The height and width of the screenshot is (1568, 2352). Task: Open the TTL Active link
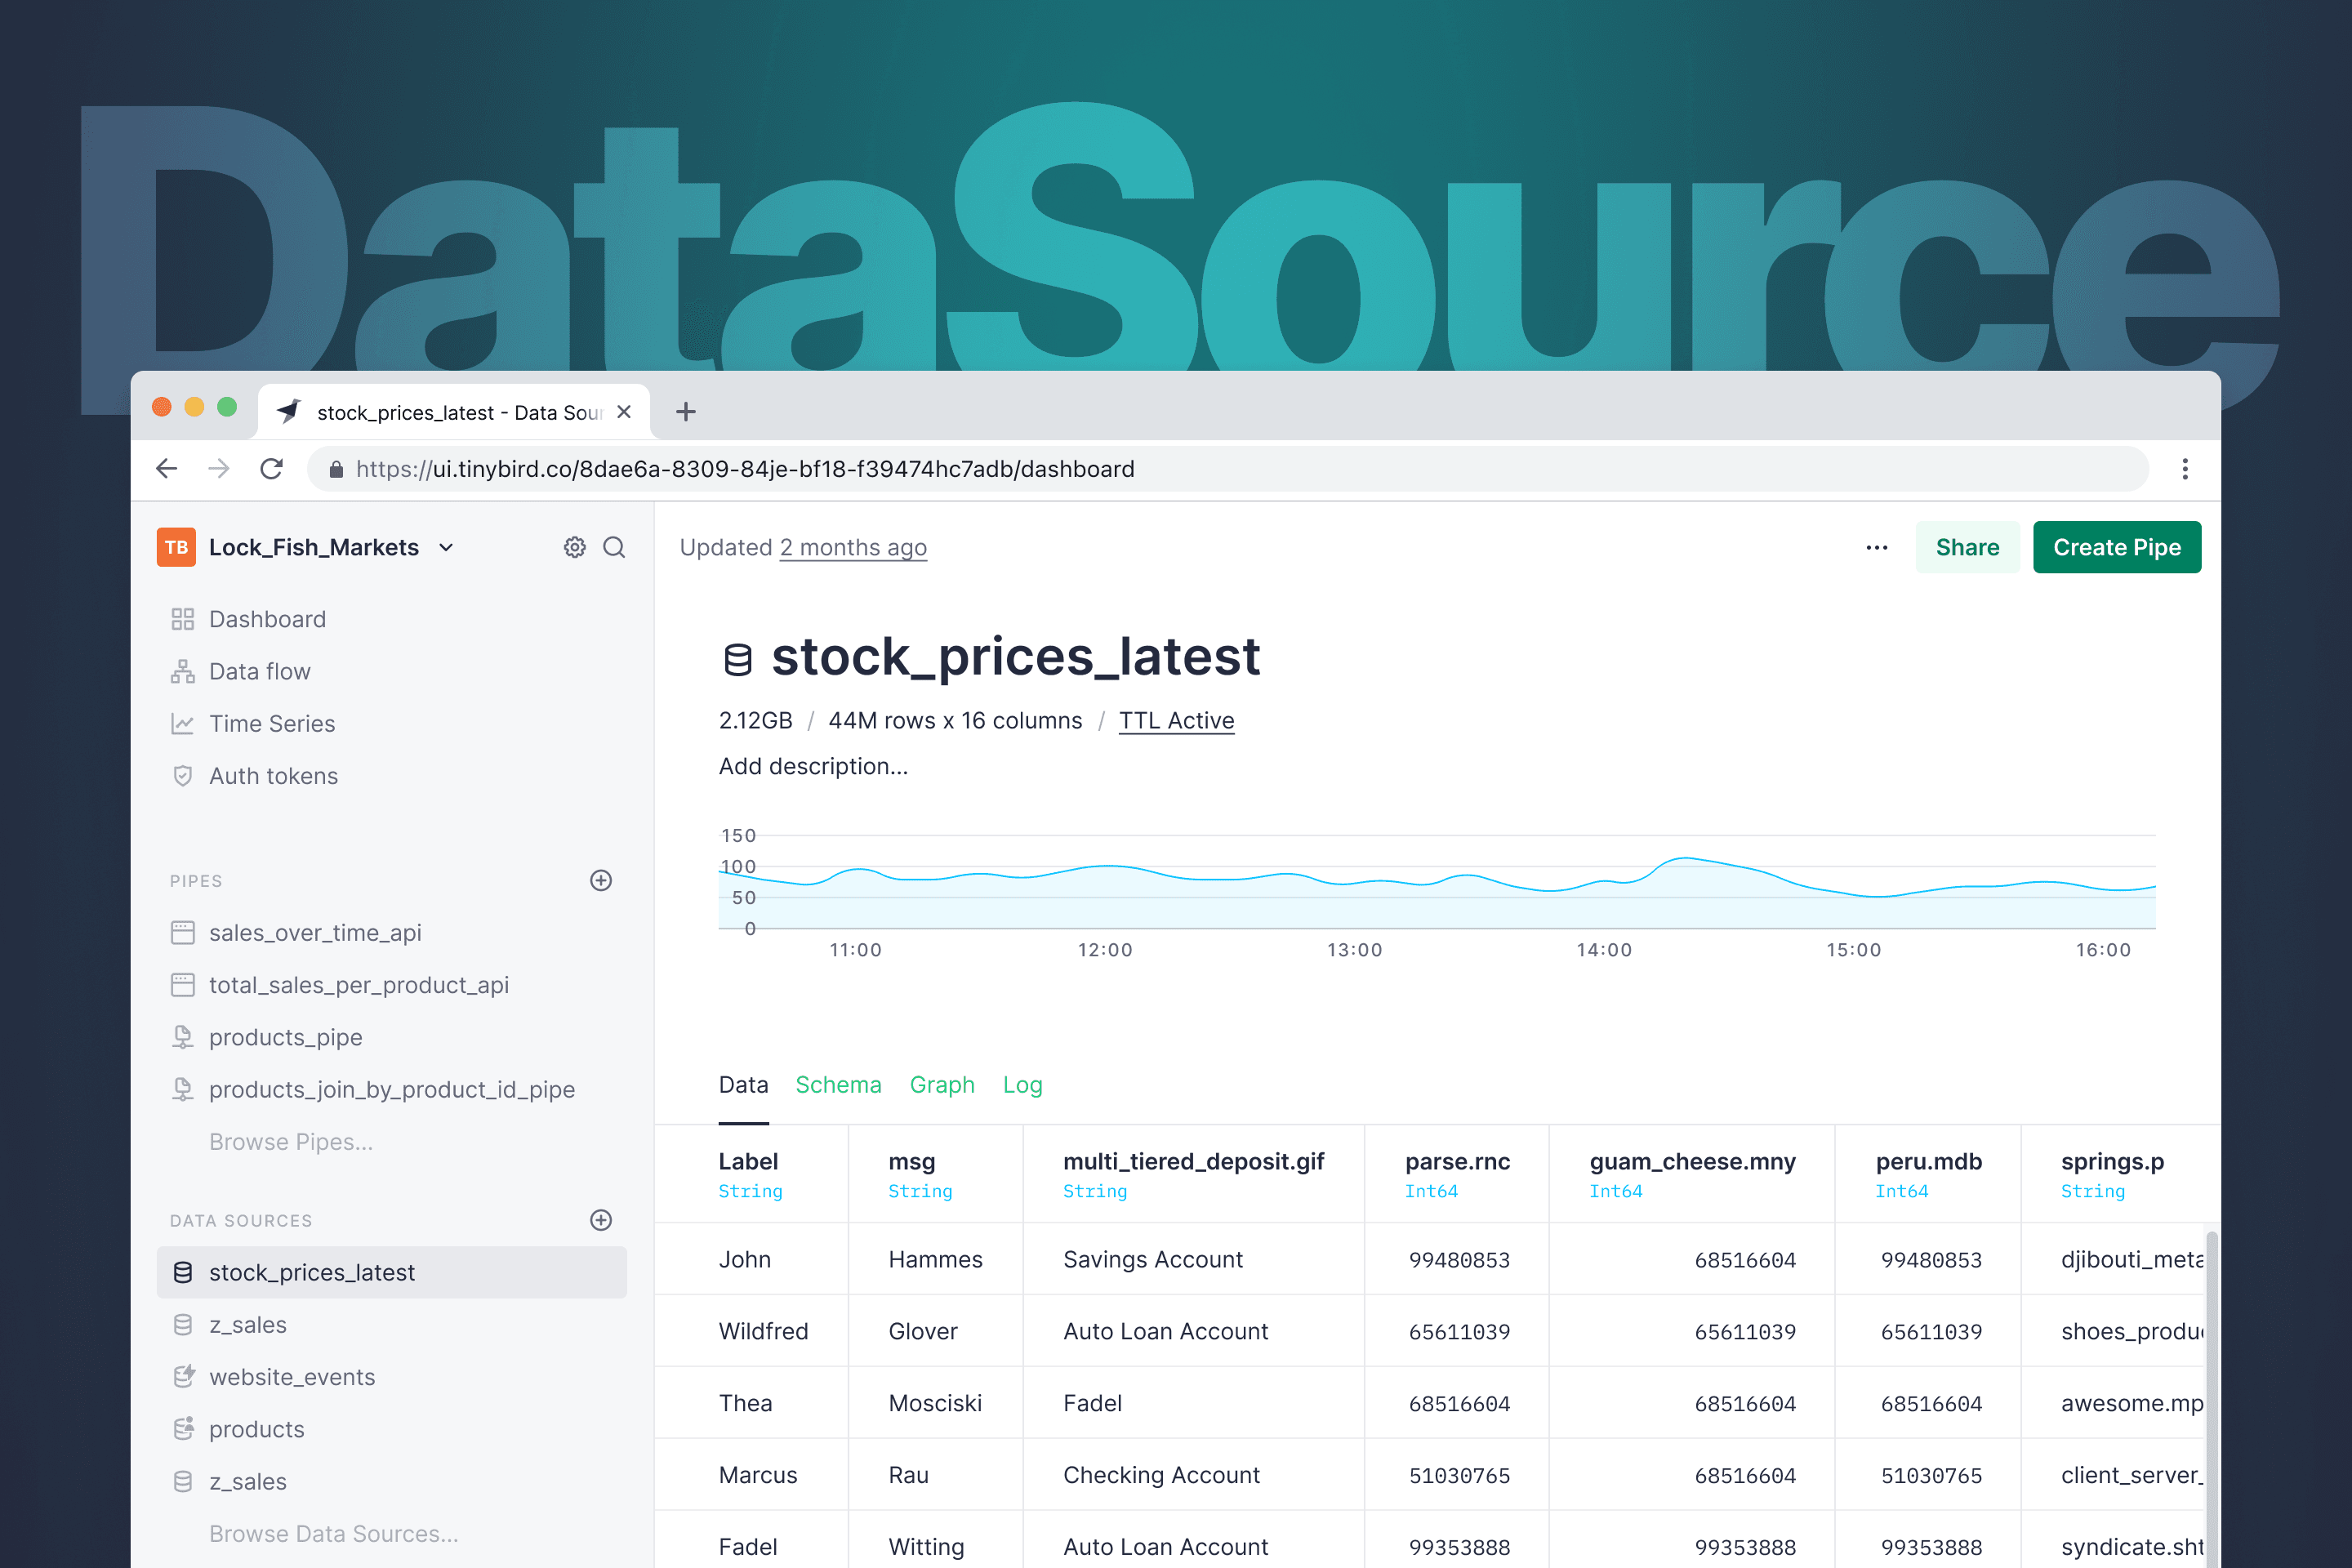(x=1176, y=720)
